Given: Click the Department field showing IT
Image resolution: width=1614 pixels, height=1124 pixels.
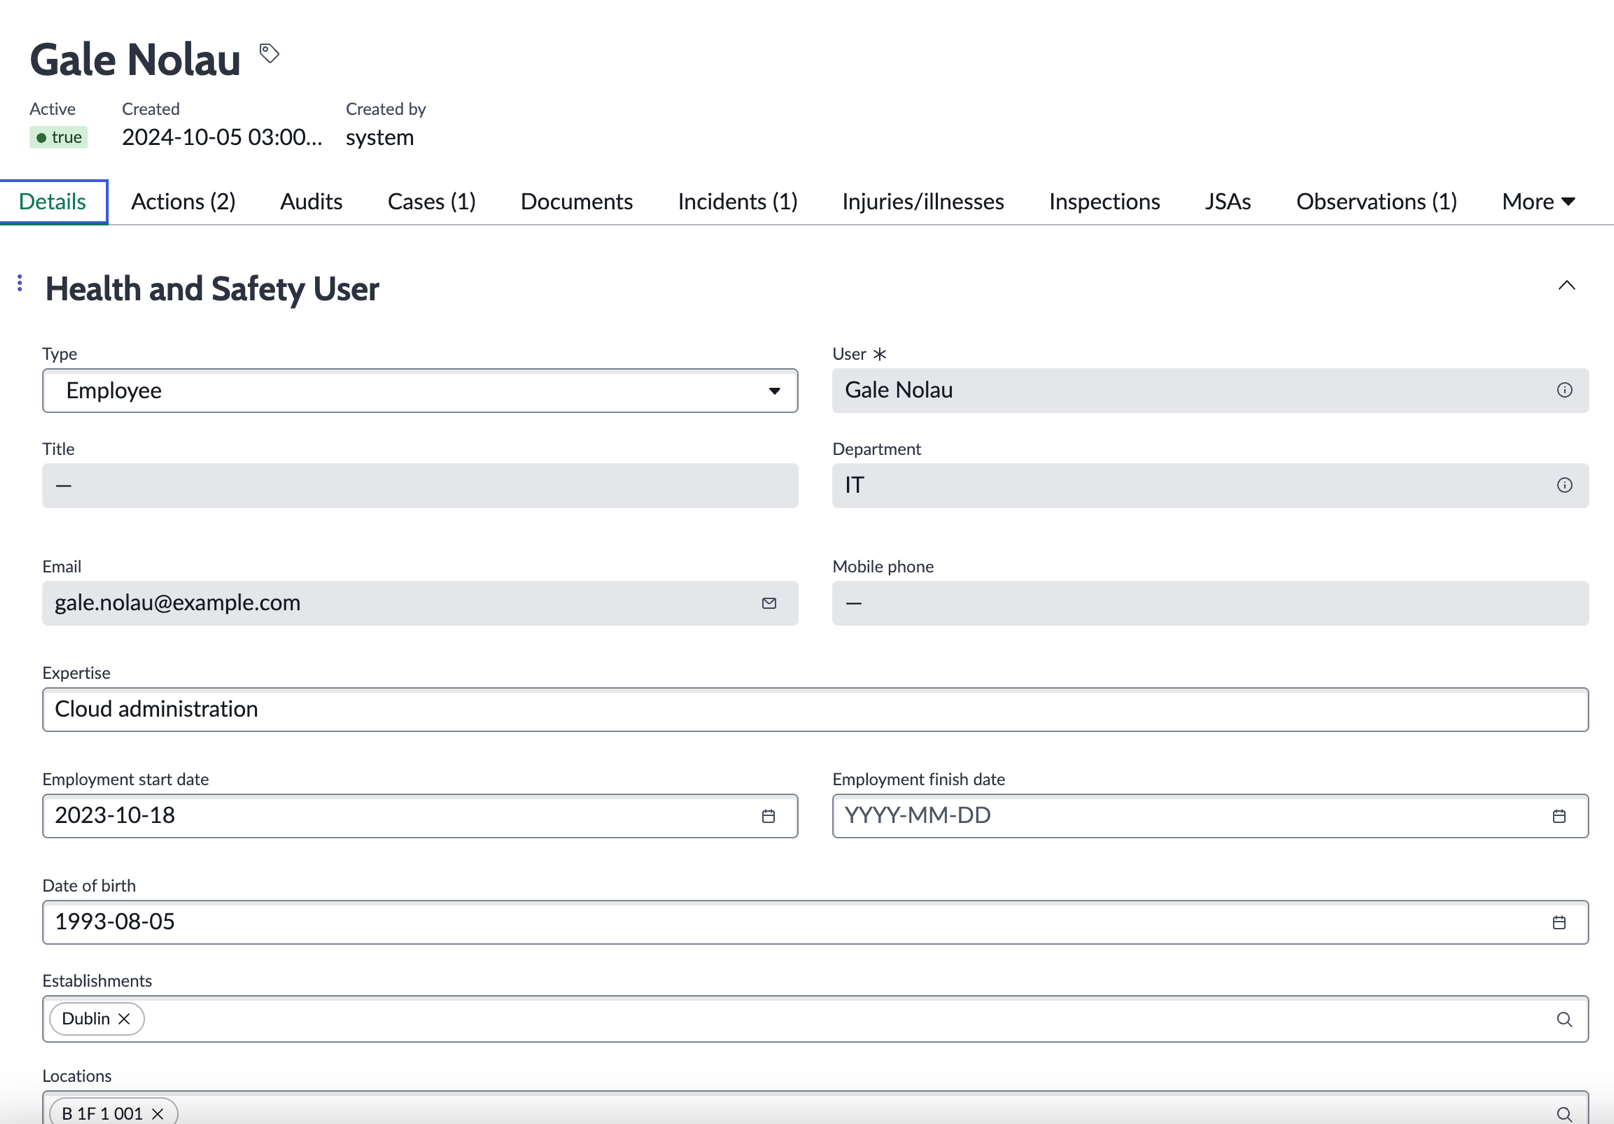Looking at the screenshot, I should 1210,485.
